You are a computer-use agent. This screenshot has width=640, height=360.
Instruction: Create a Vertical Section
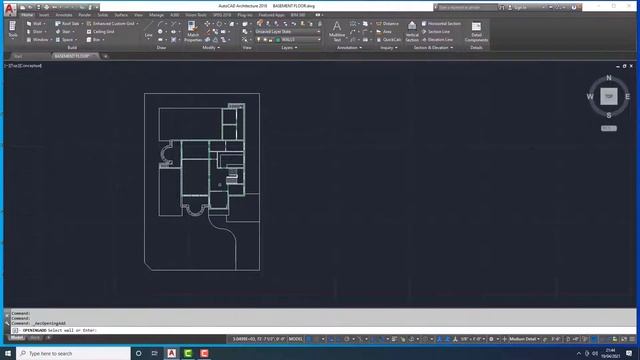(x=412, y=32)
